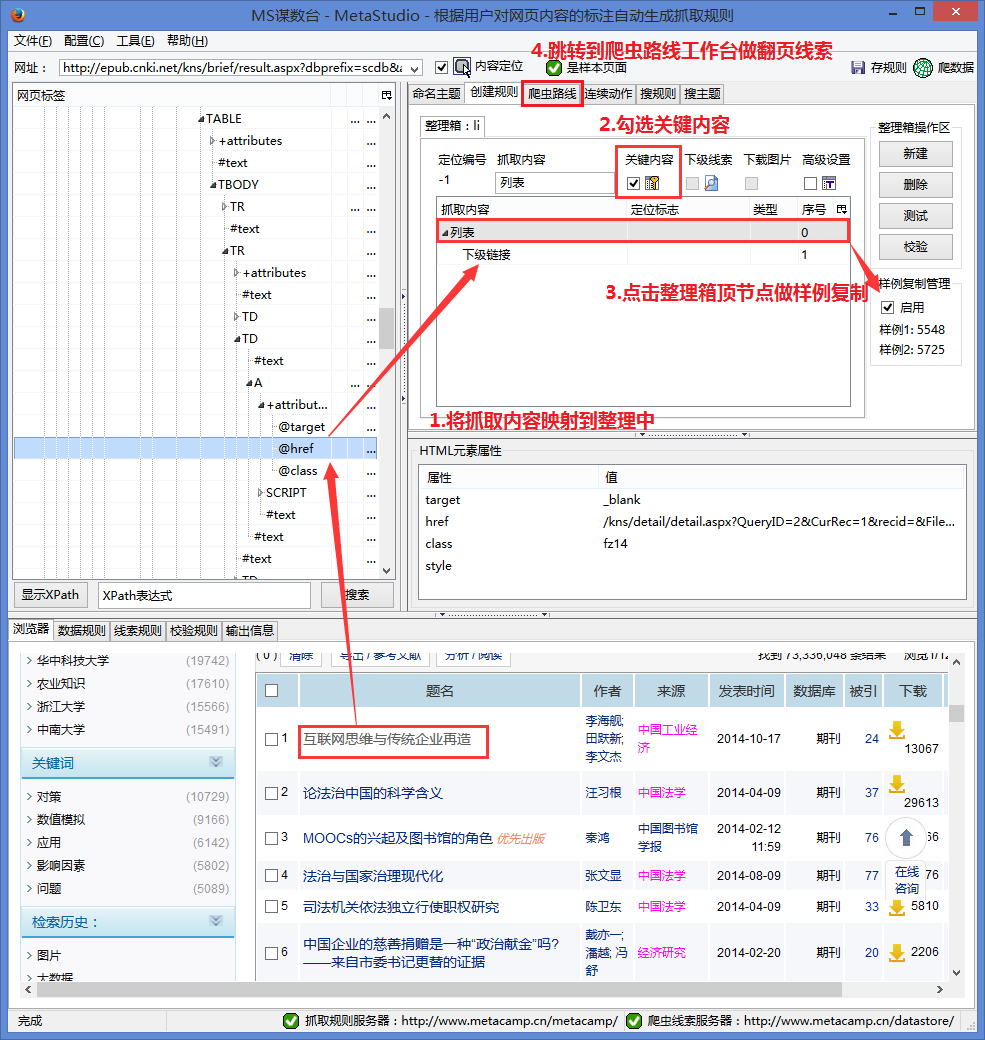Image resolution: width=985 pixels, height=1040 pixels.
Task: Switch to the 连续动作 tab
Action: click(x=608, y=94)
